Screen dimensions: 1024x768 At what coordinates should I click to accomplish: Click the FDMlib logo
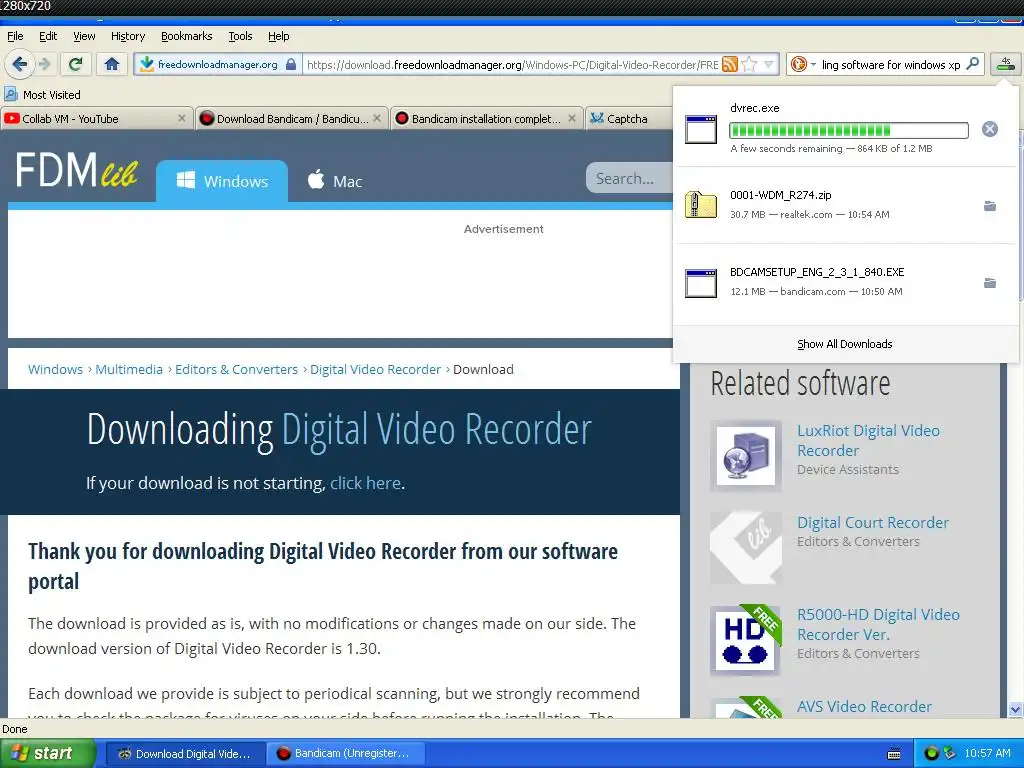point(76,170)
